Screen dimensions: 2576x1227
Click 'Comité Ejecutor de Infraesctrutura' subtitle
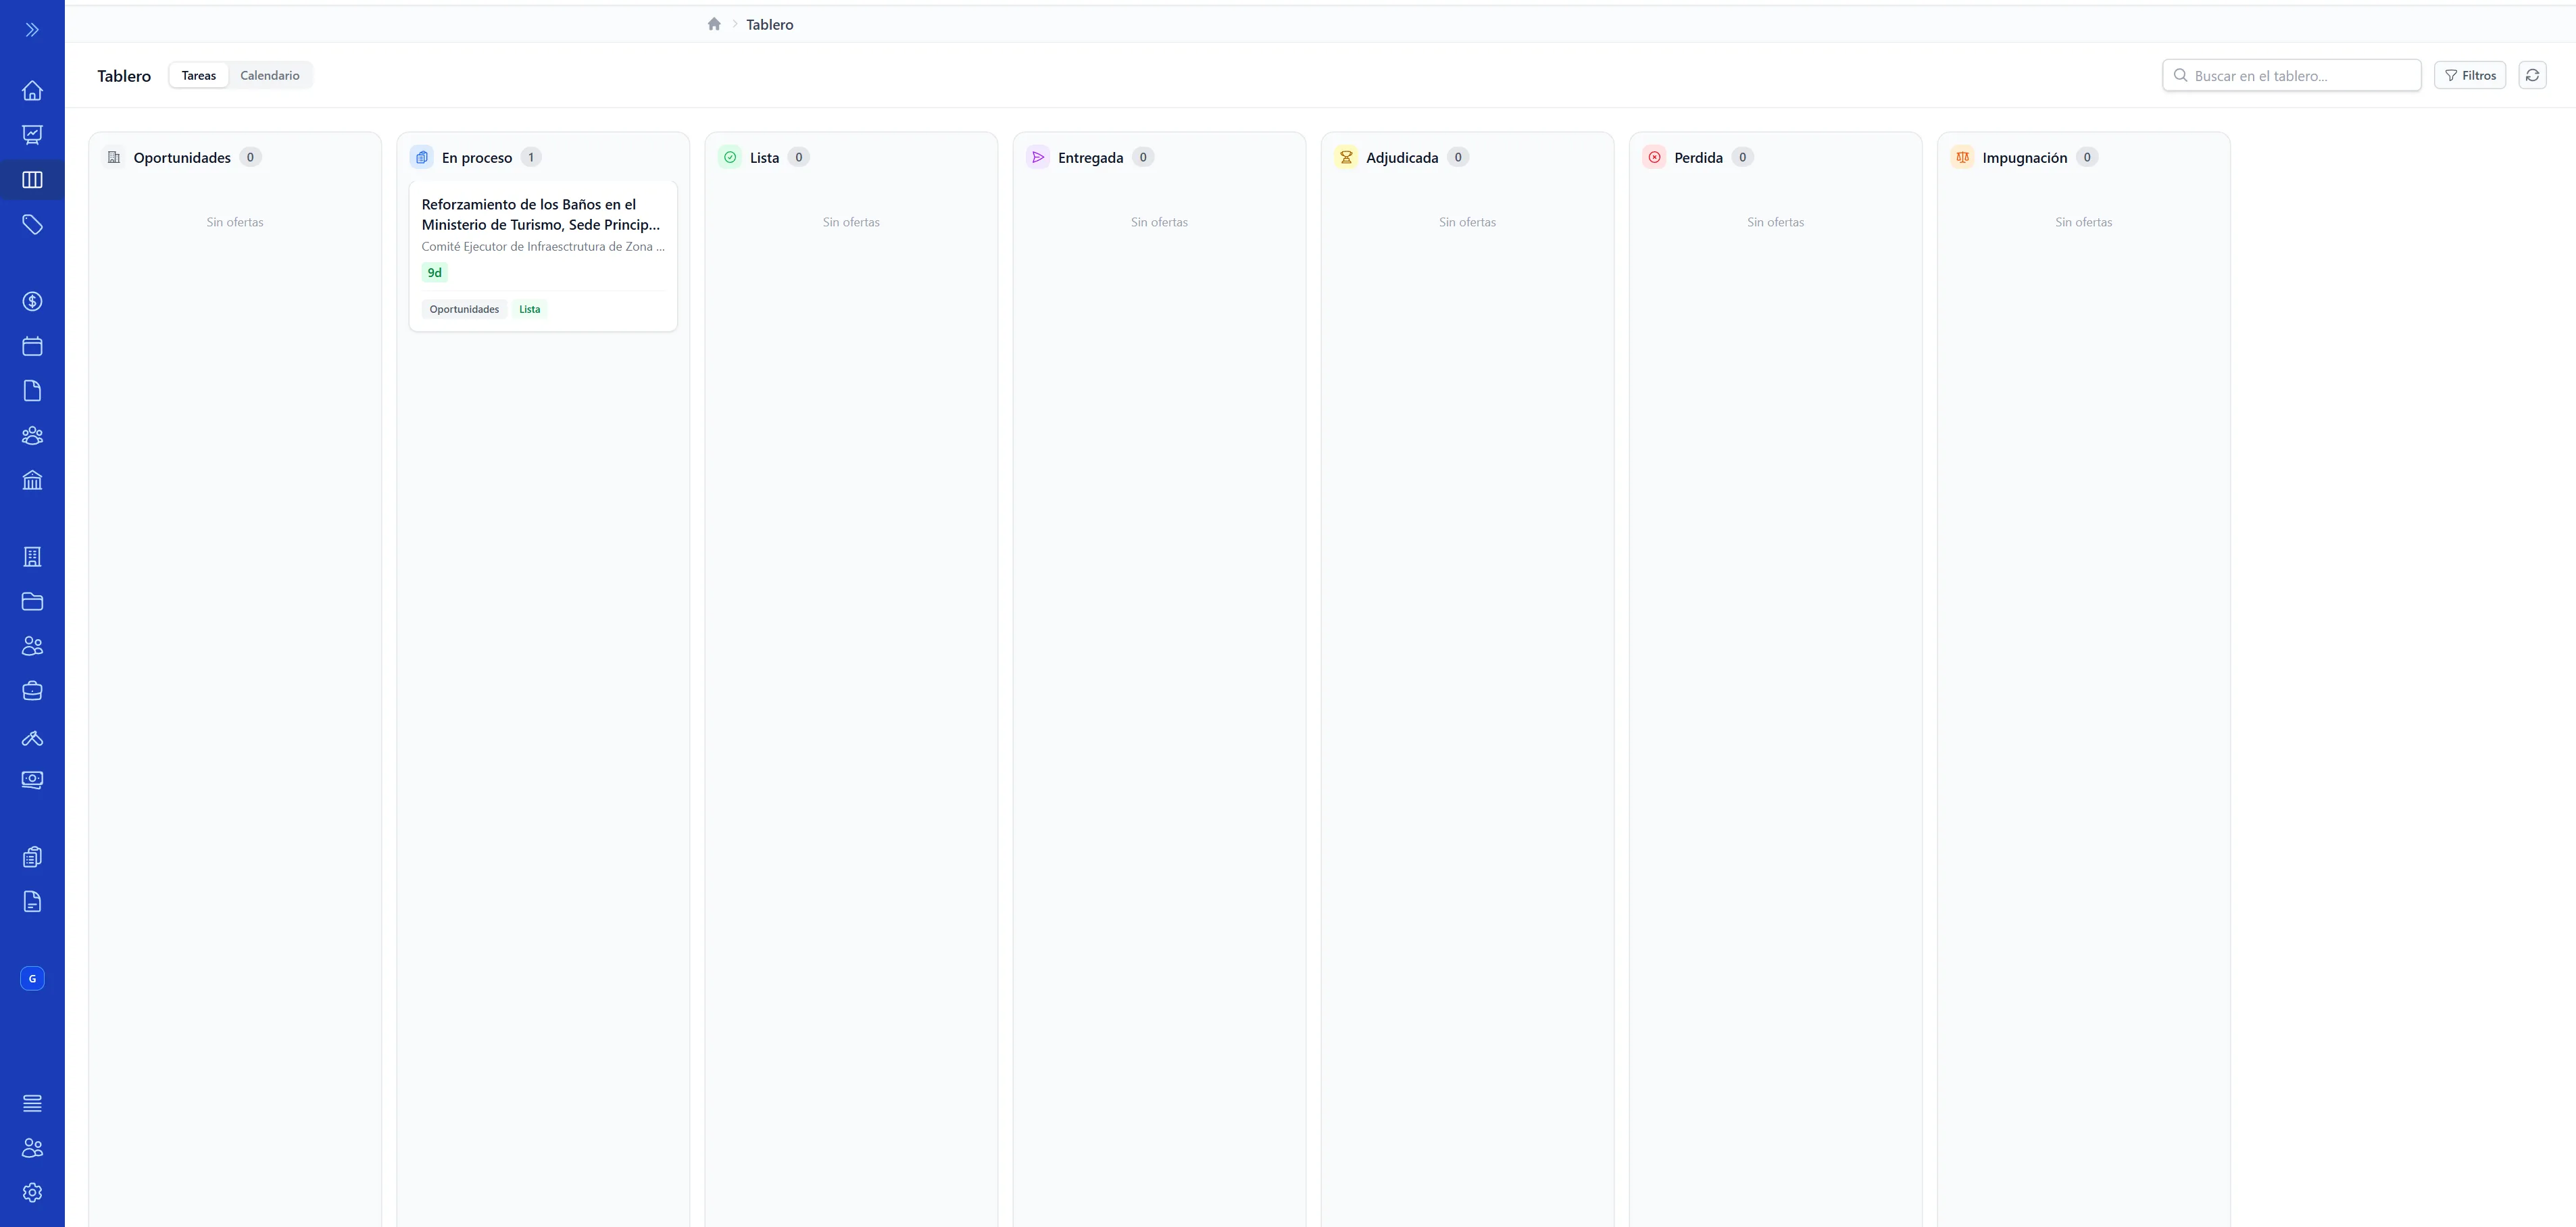[543, 246]
